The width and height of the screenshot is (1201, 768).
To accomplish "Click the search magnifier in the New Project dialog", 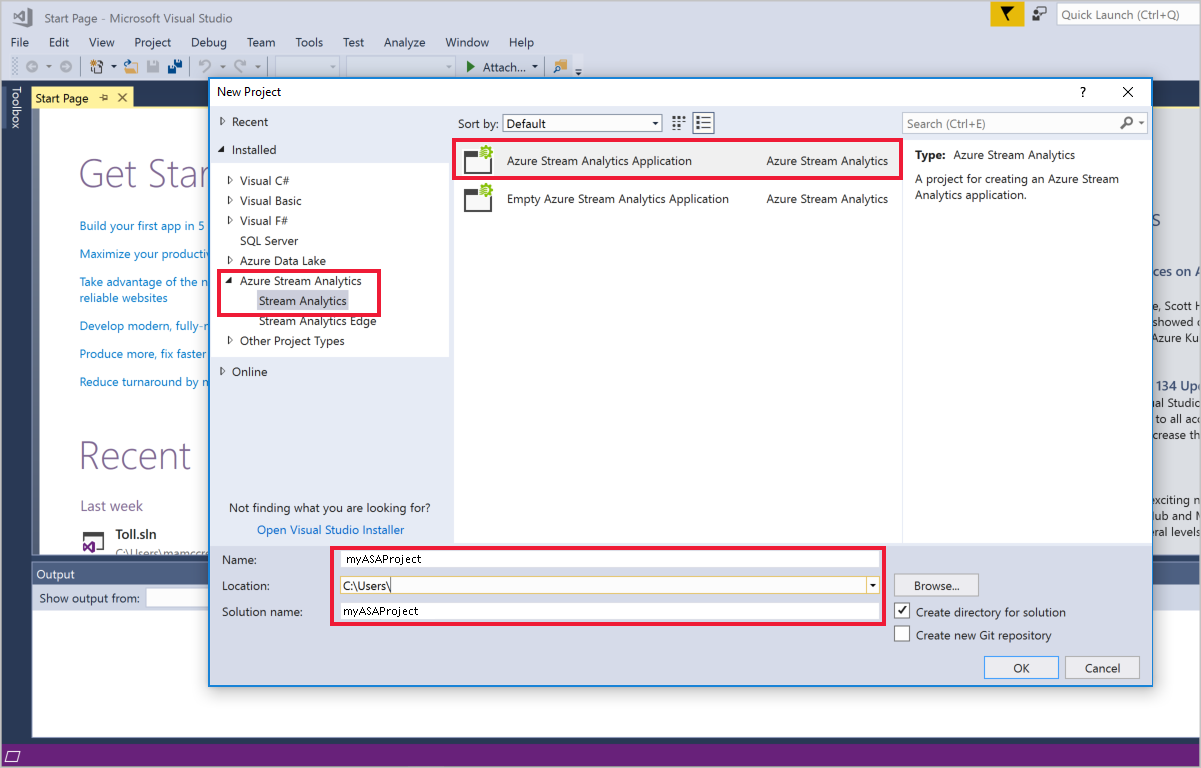I will pos(1128,122).
